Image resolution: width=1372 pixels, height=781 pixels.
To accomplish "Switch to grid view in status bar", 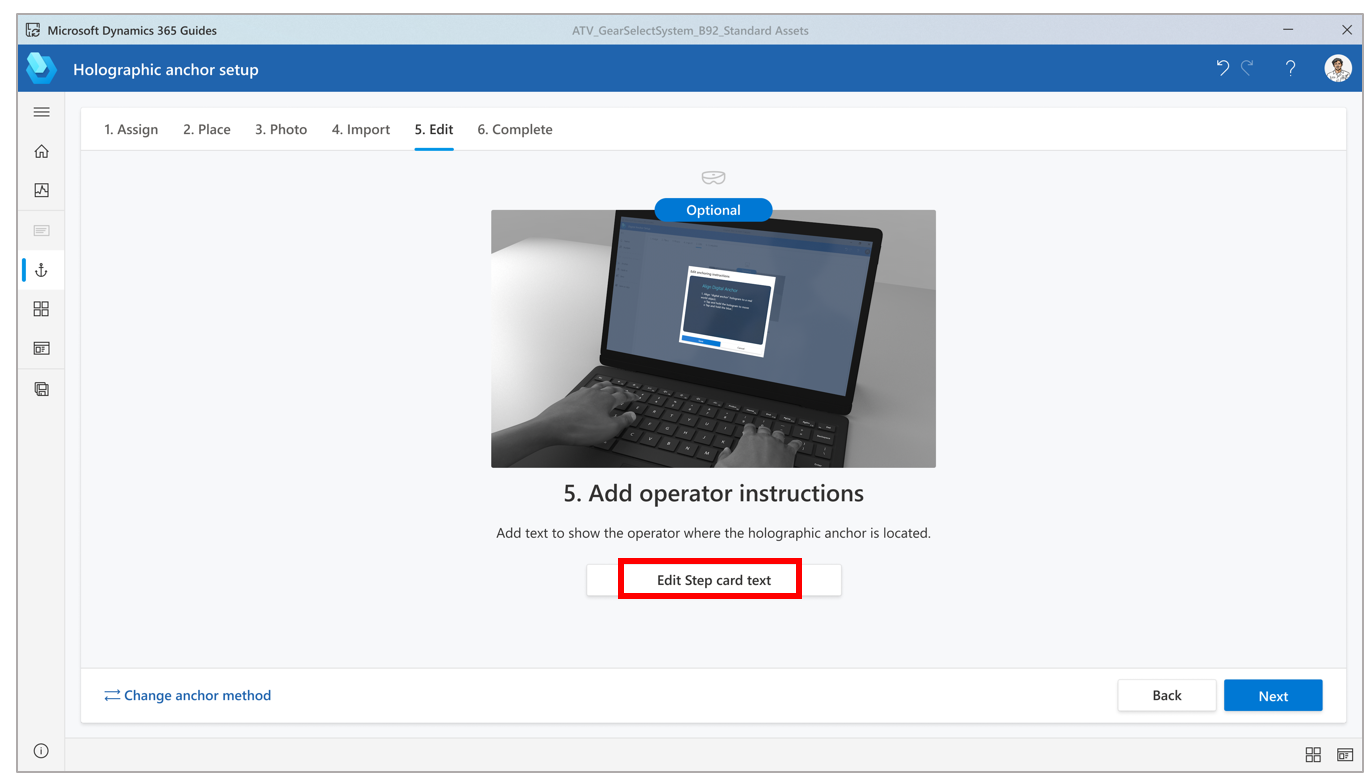I will [x=1313, y=755].
